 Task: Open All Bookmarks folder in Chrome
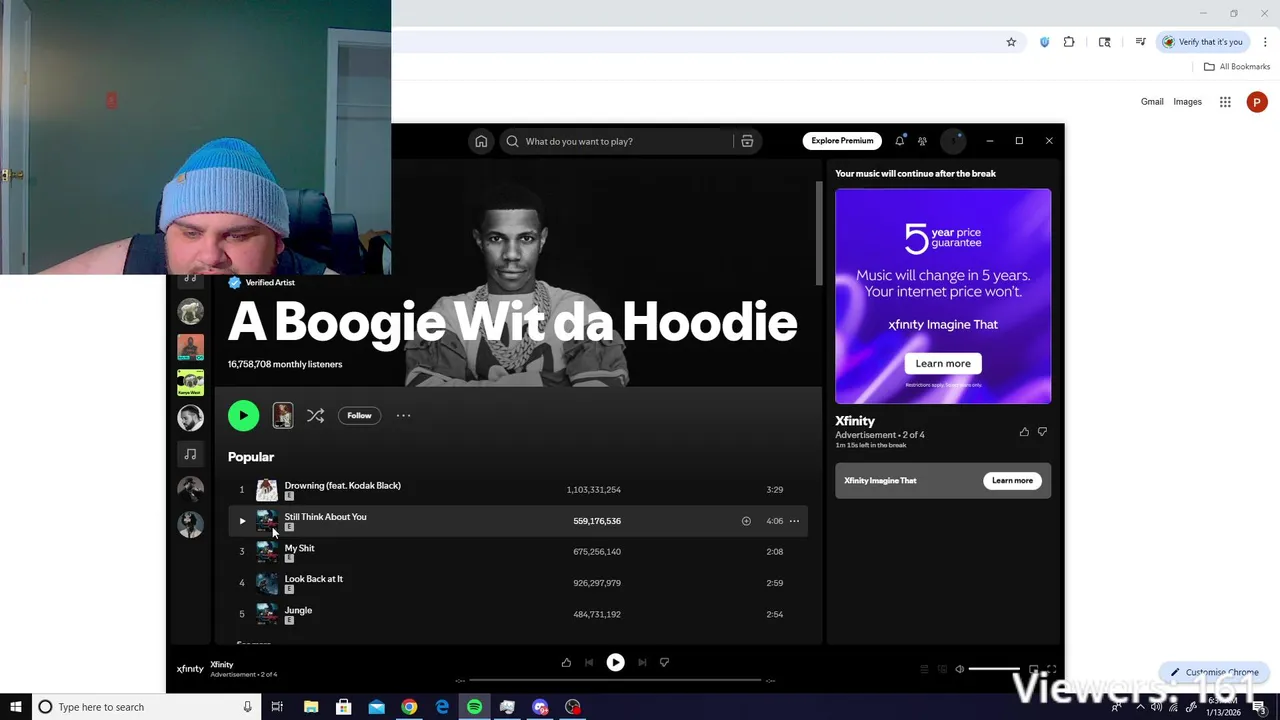pyautogui.click(x=1237, y=67)
